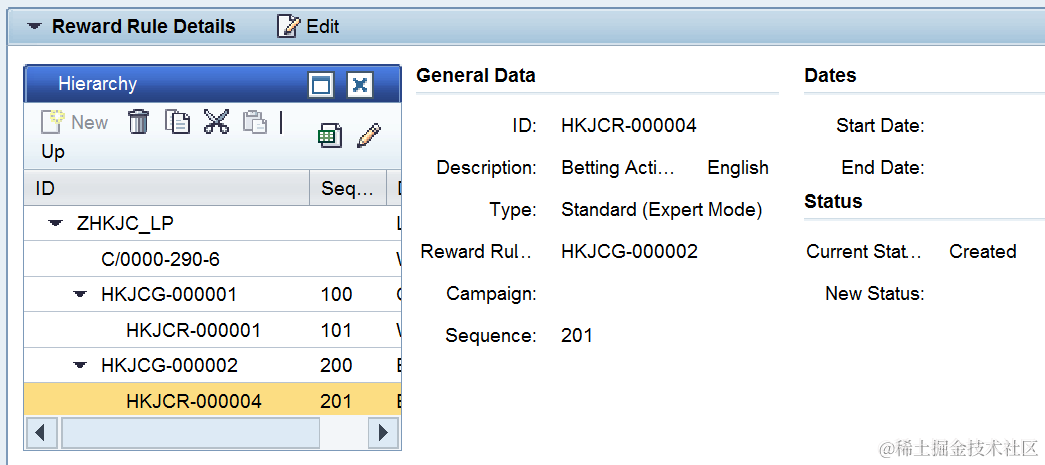1045x465 pixels.
Task: Click the Paste clipboard icon
Action: tap(255, 122)
